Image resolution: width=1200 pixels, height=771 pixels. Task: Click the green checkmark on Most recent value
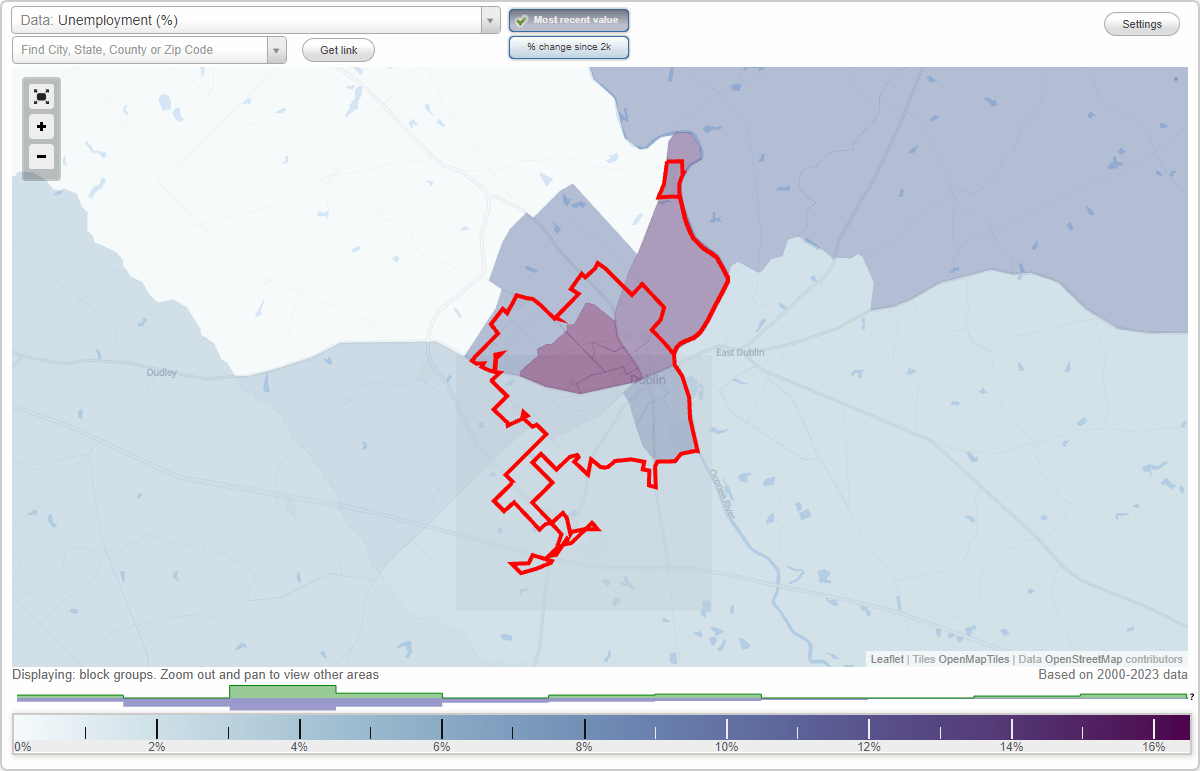(520, 20)
